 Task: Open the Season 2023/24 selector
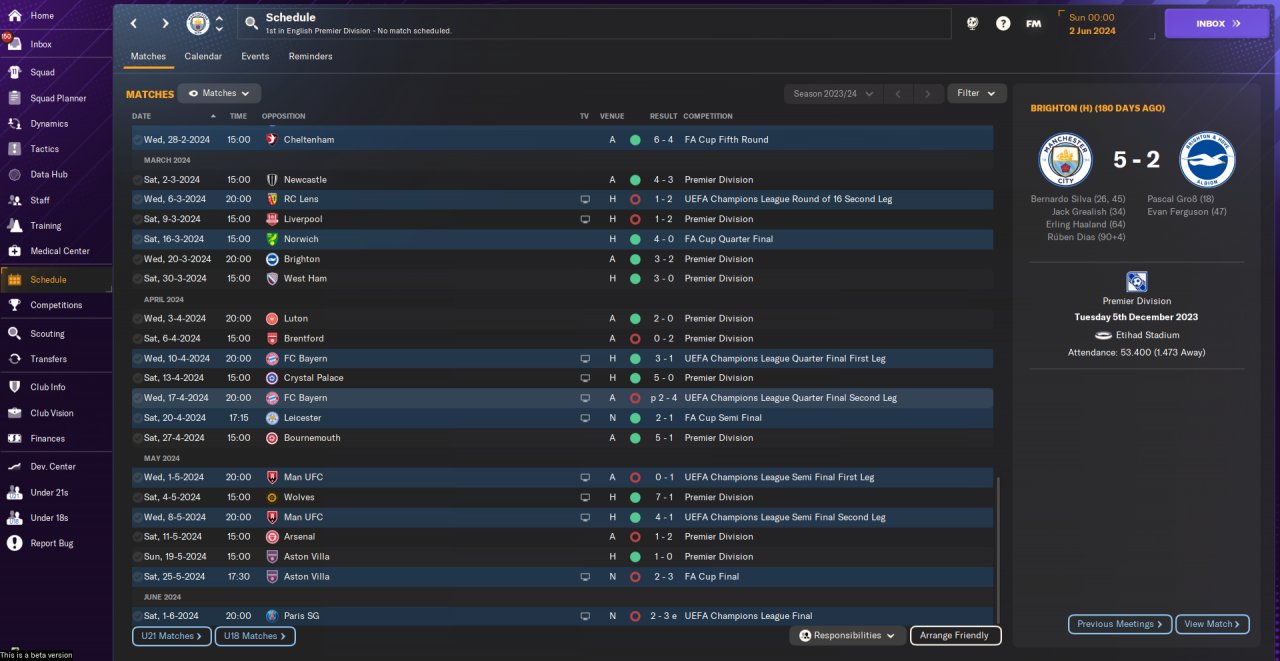tap(832, 94)
